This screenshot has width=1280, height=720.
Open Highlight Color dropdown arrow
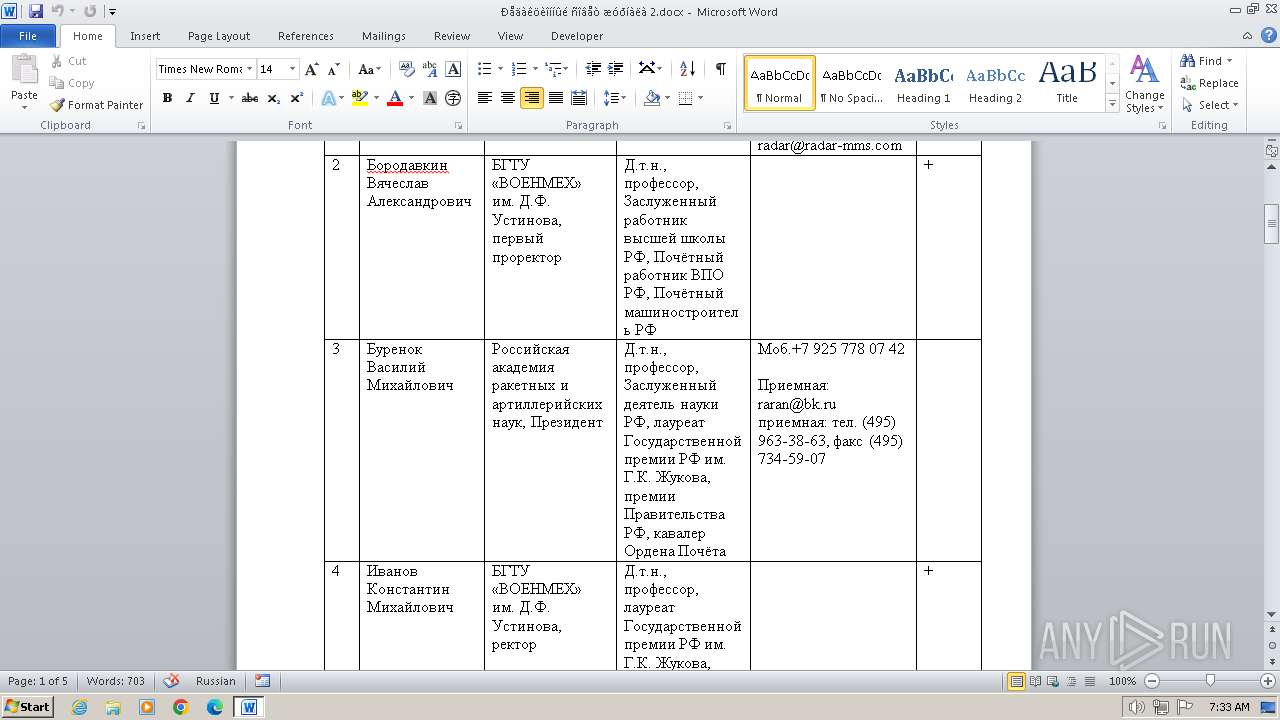pos(377,98)
